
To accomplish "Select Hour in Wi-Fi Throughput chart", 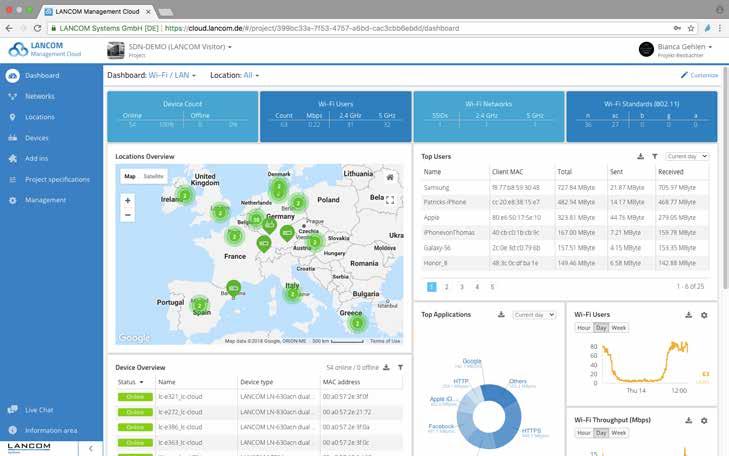I will click(583, 433).
